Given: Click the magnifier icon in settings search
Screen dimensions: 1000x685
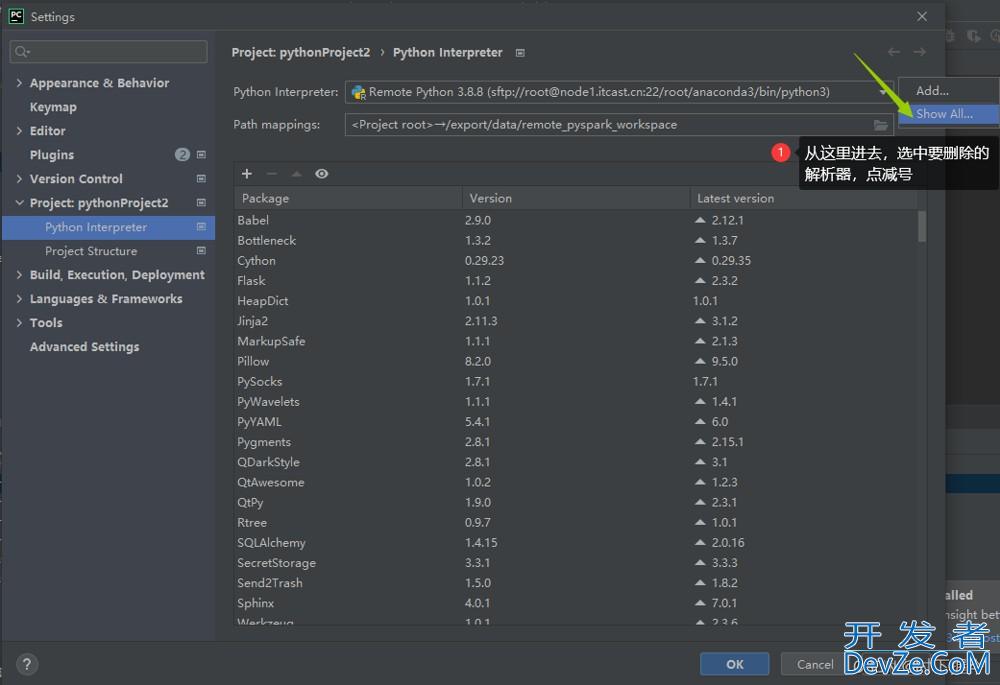Looking at the screenshot, I should click(22, 52).
